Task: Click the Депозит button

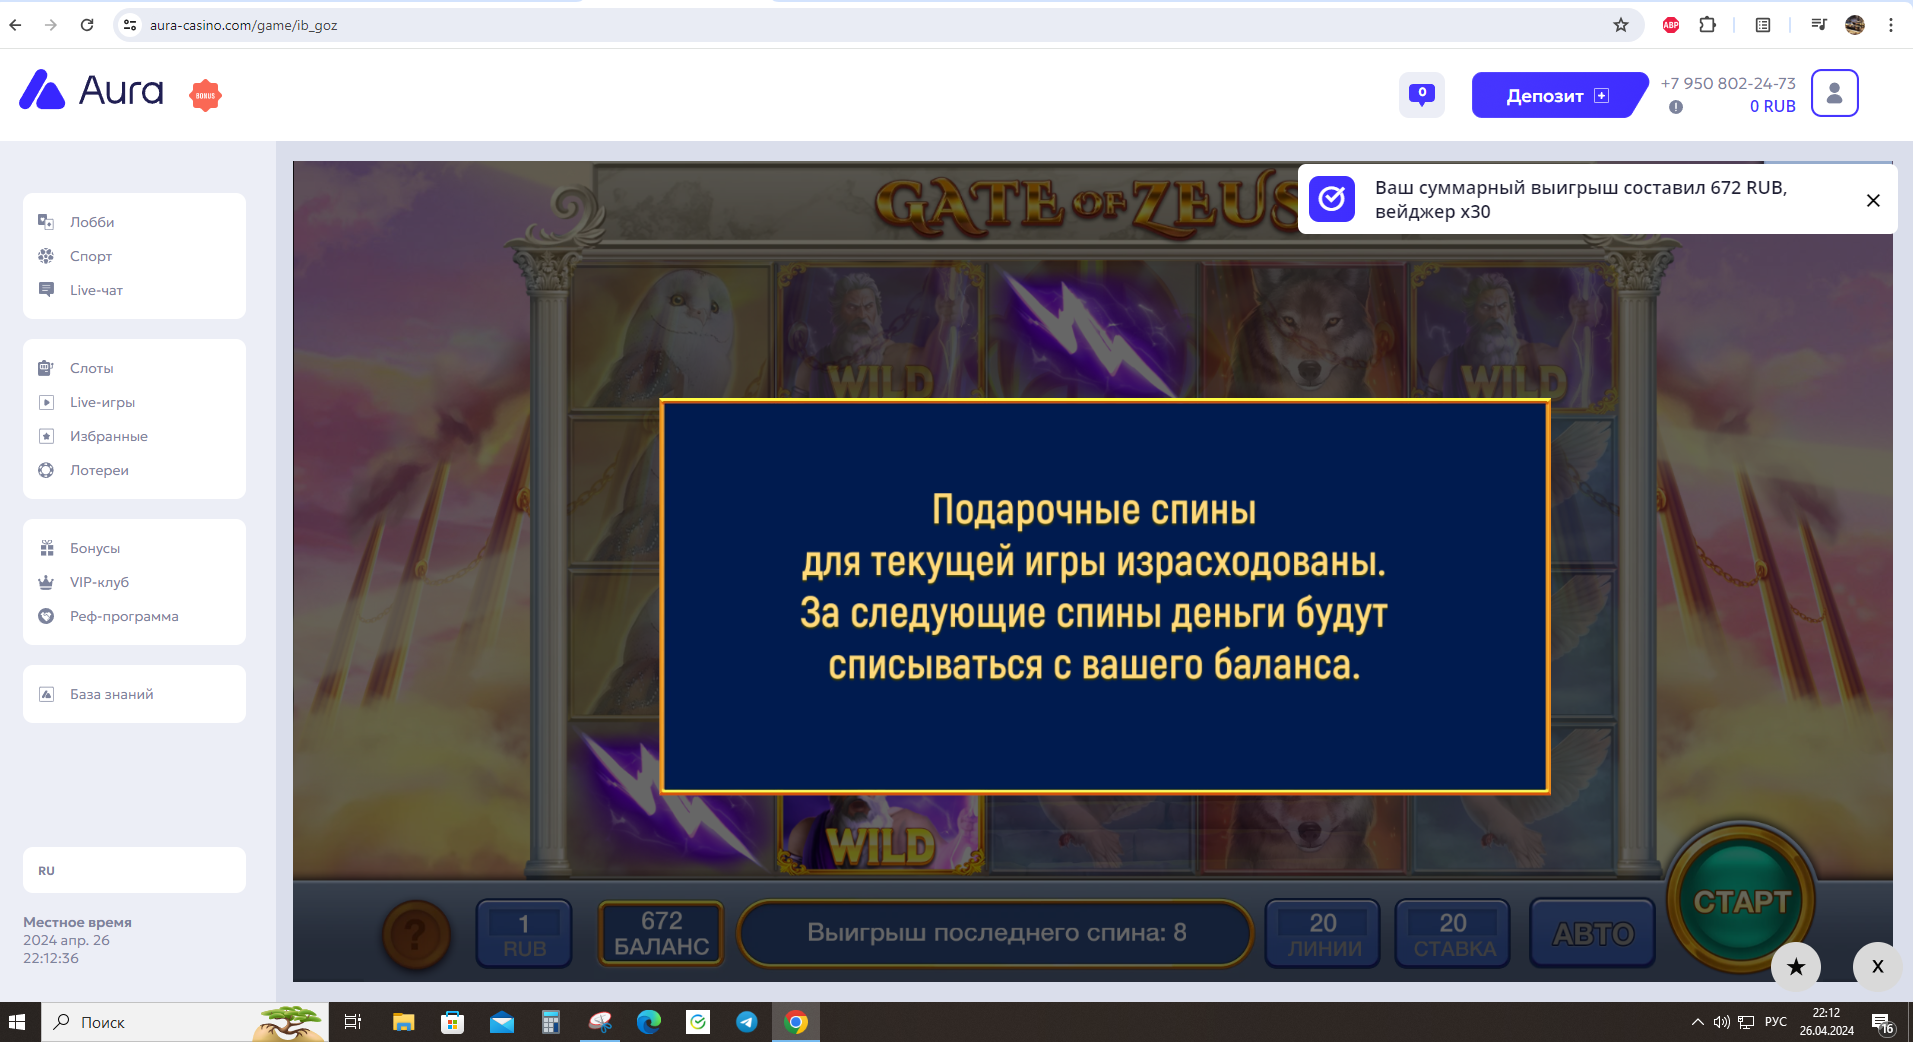Action: (x=1557, y=95)
